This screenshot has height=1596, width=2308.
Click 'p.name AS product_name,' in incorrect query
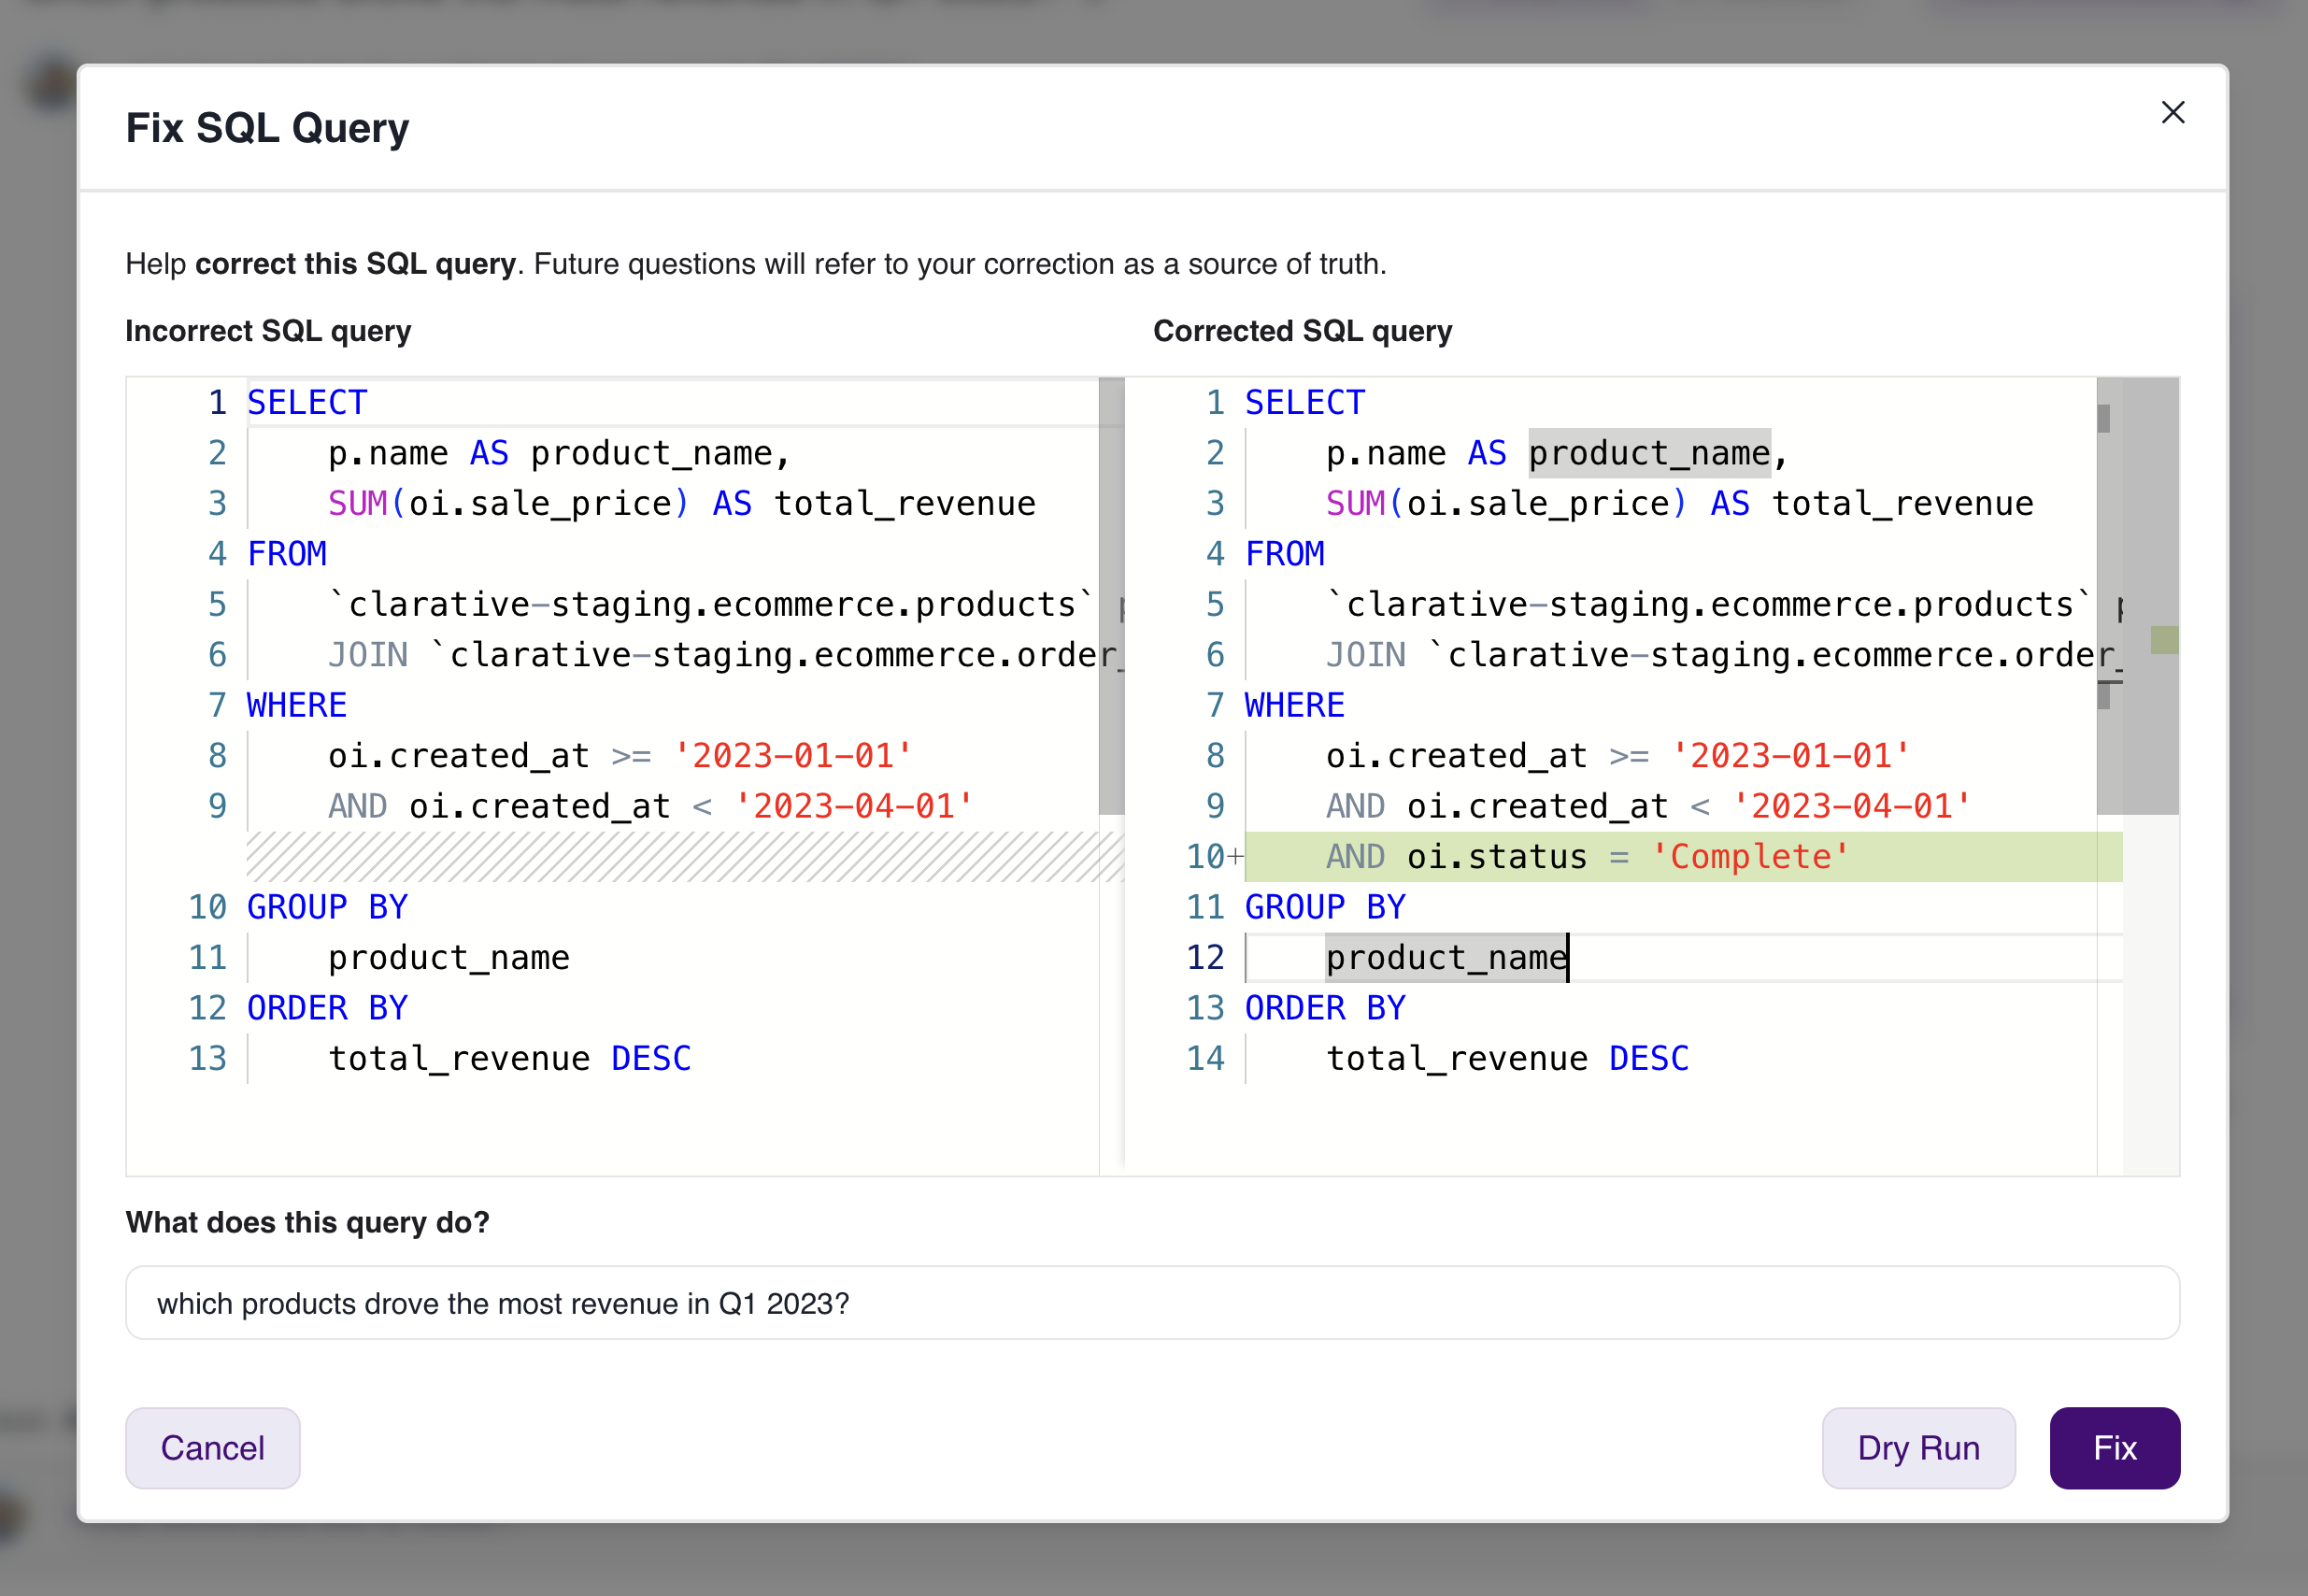pyautogui.click(x=559, y=453)
